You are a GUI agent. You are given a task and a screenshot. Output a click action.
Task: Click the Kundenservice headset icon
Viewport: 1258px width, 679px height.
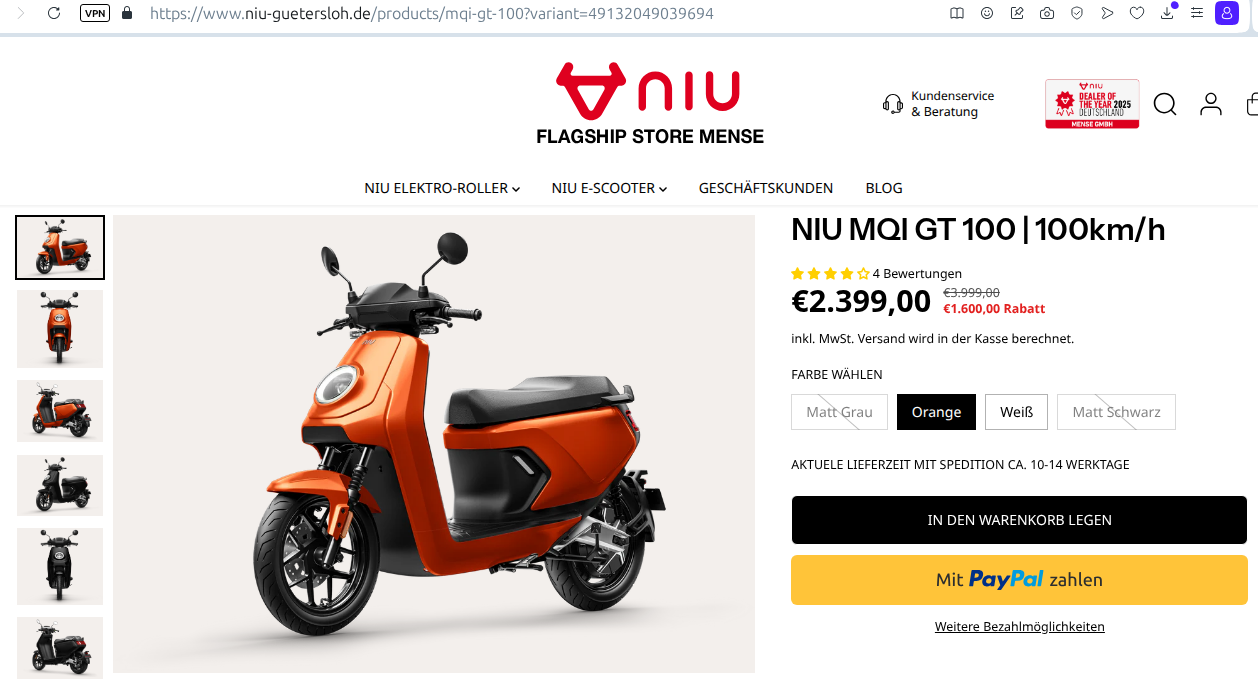click(893, 104)
